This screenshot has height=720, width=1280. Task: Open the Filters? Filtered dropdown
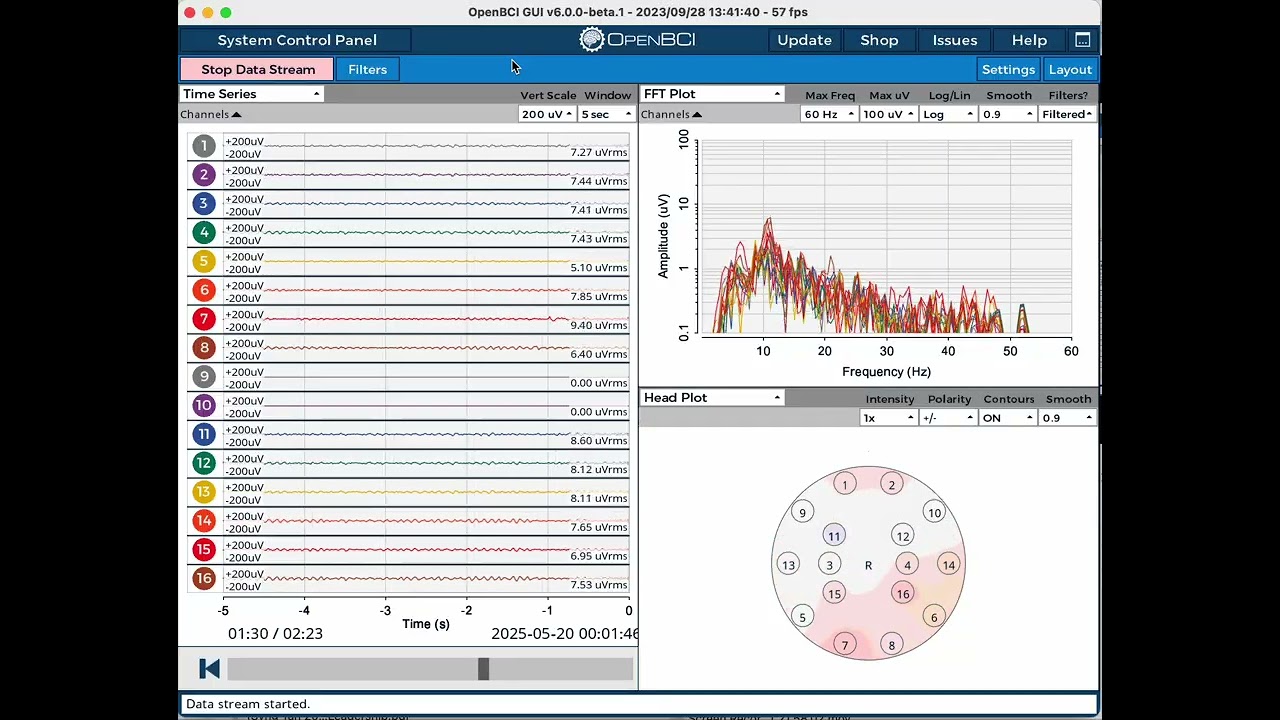(1067, 114)
